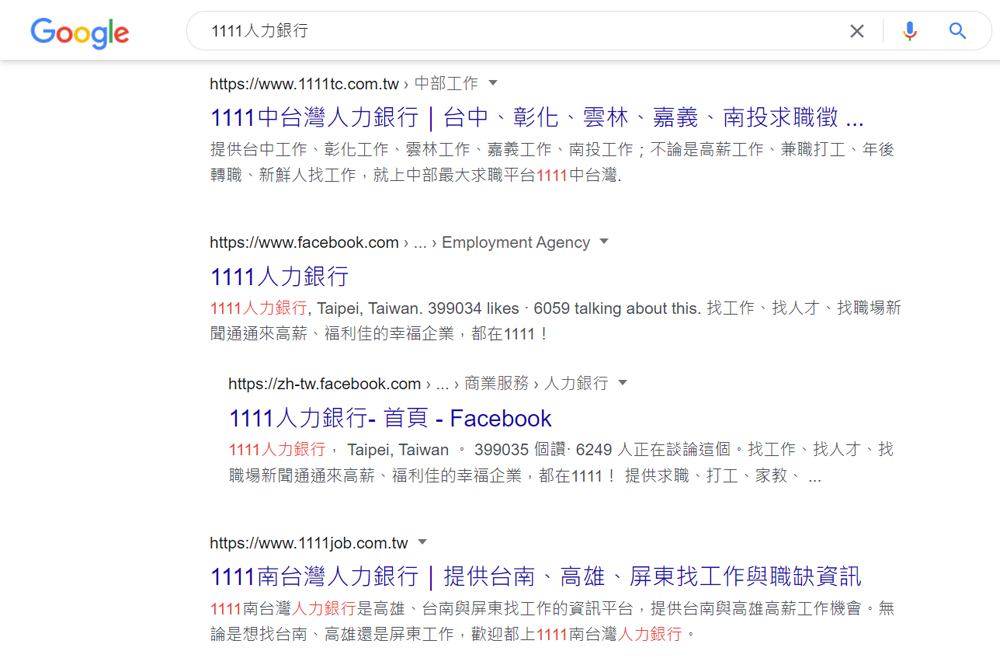1000x658 pixels.
Task: Focus the search field containing 1111人力銀行
Action: [520, 31]
